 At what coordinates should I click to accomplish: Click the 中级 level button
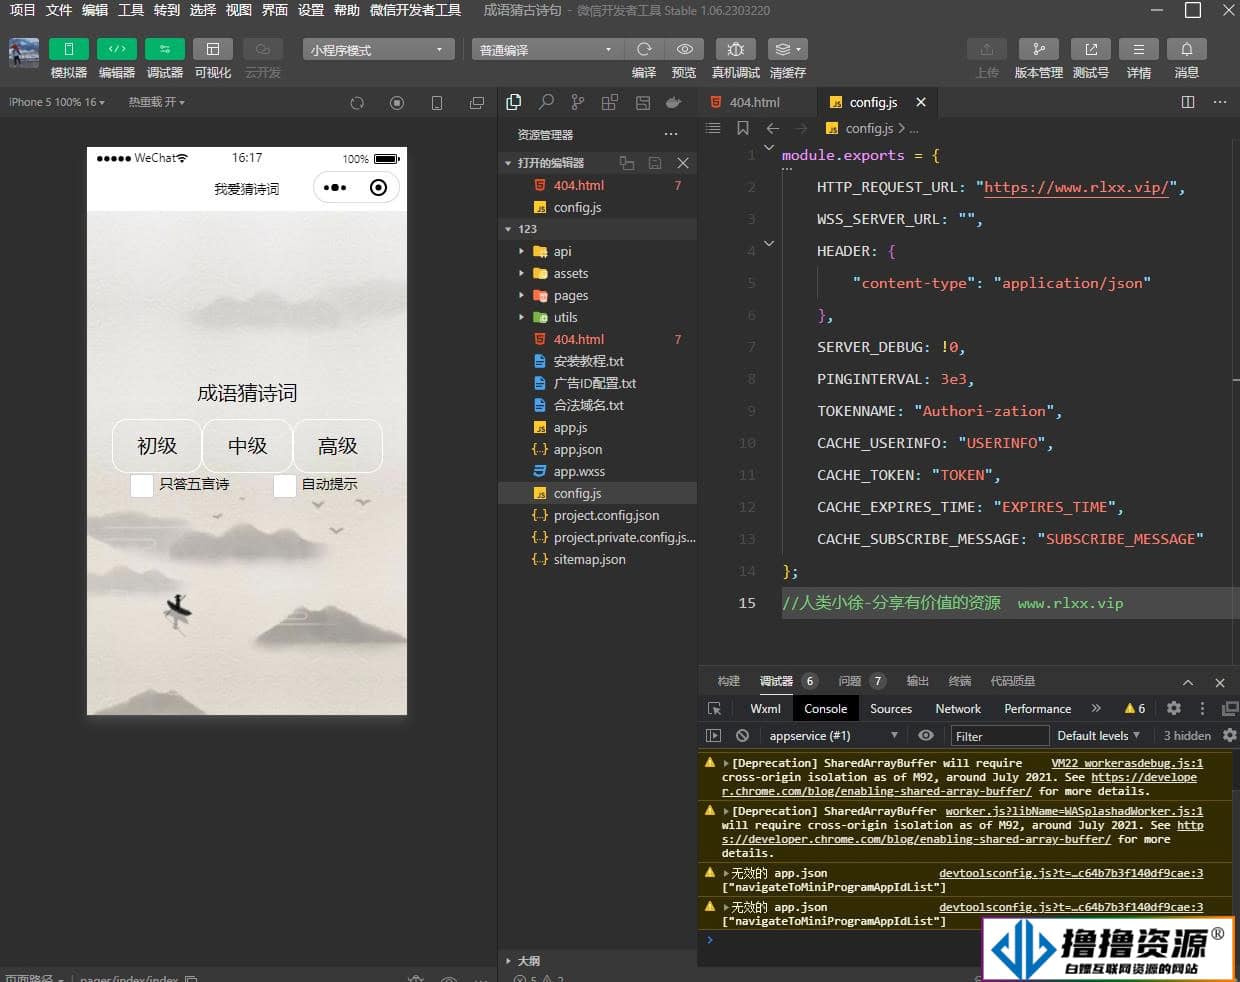[247, 446]
